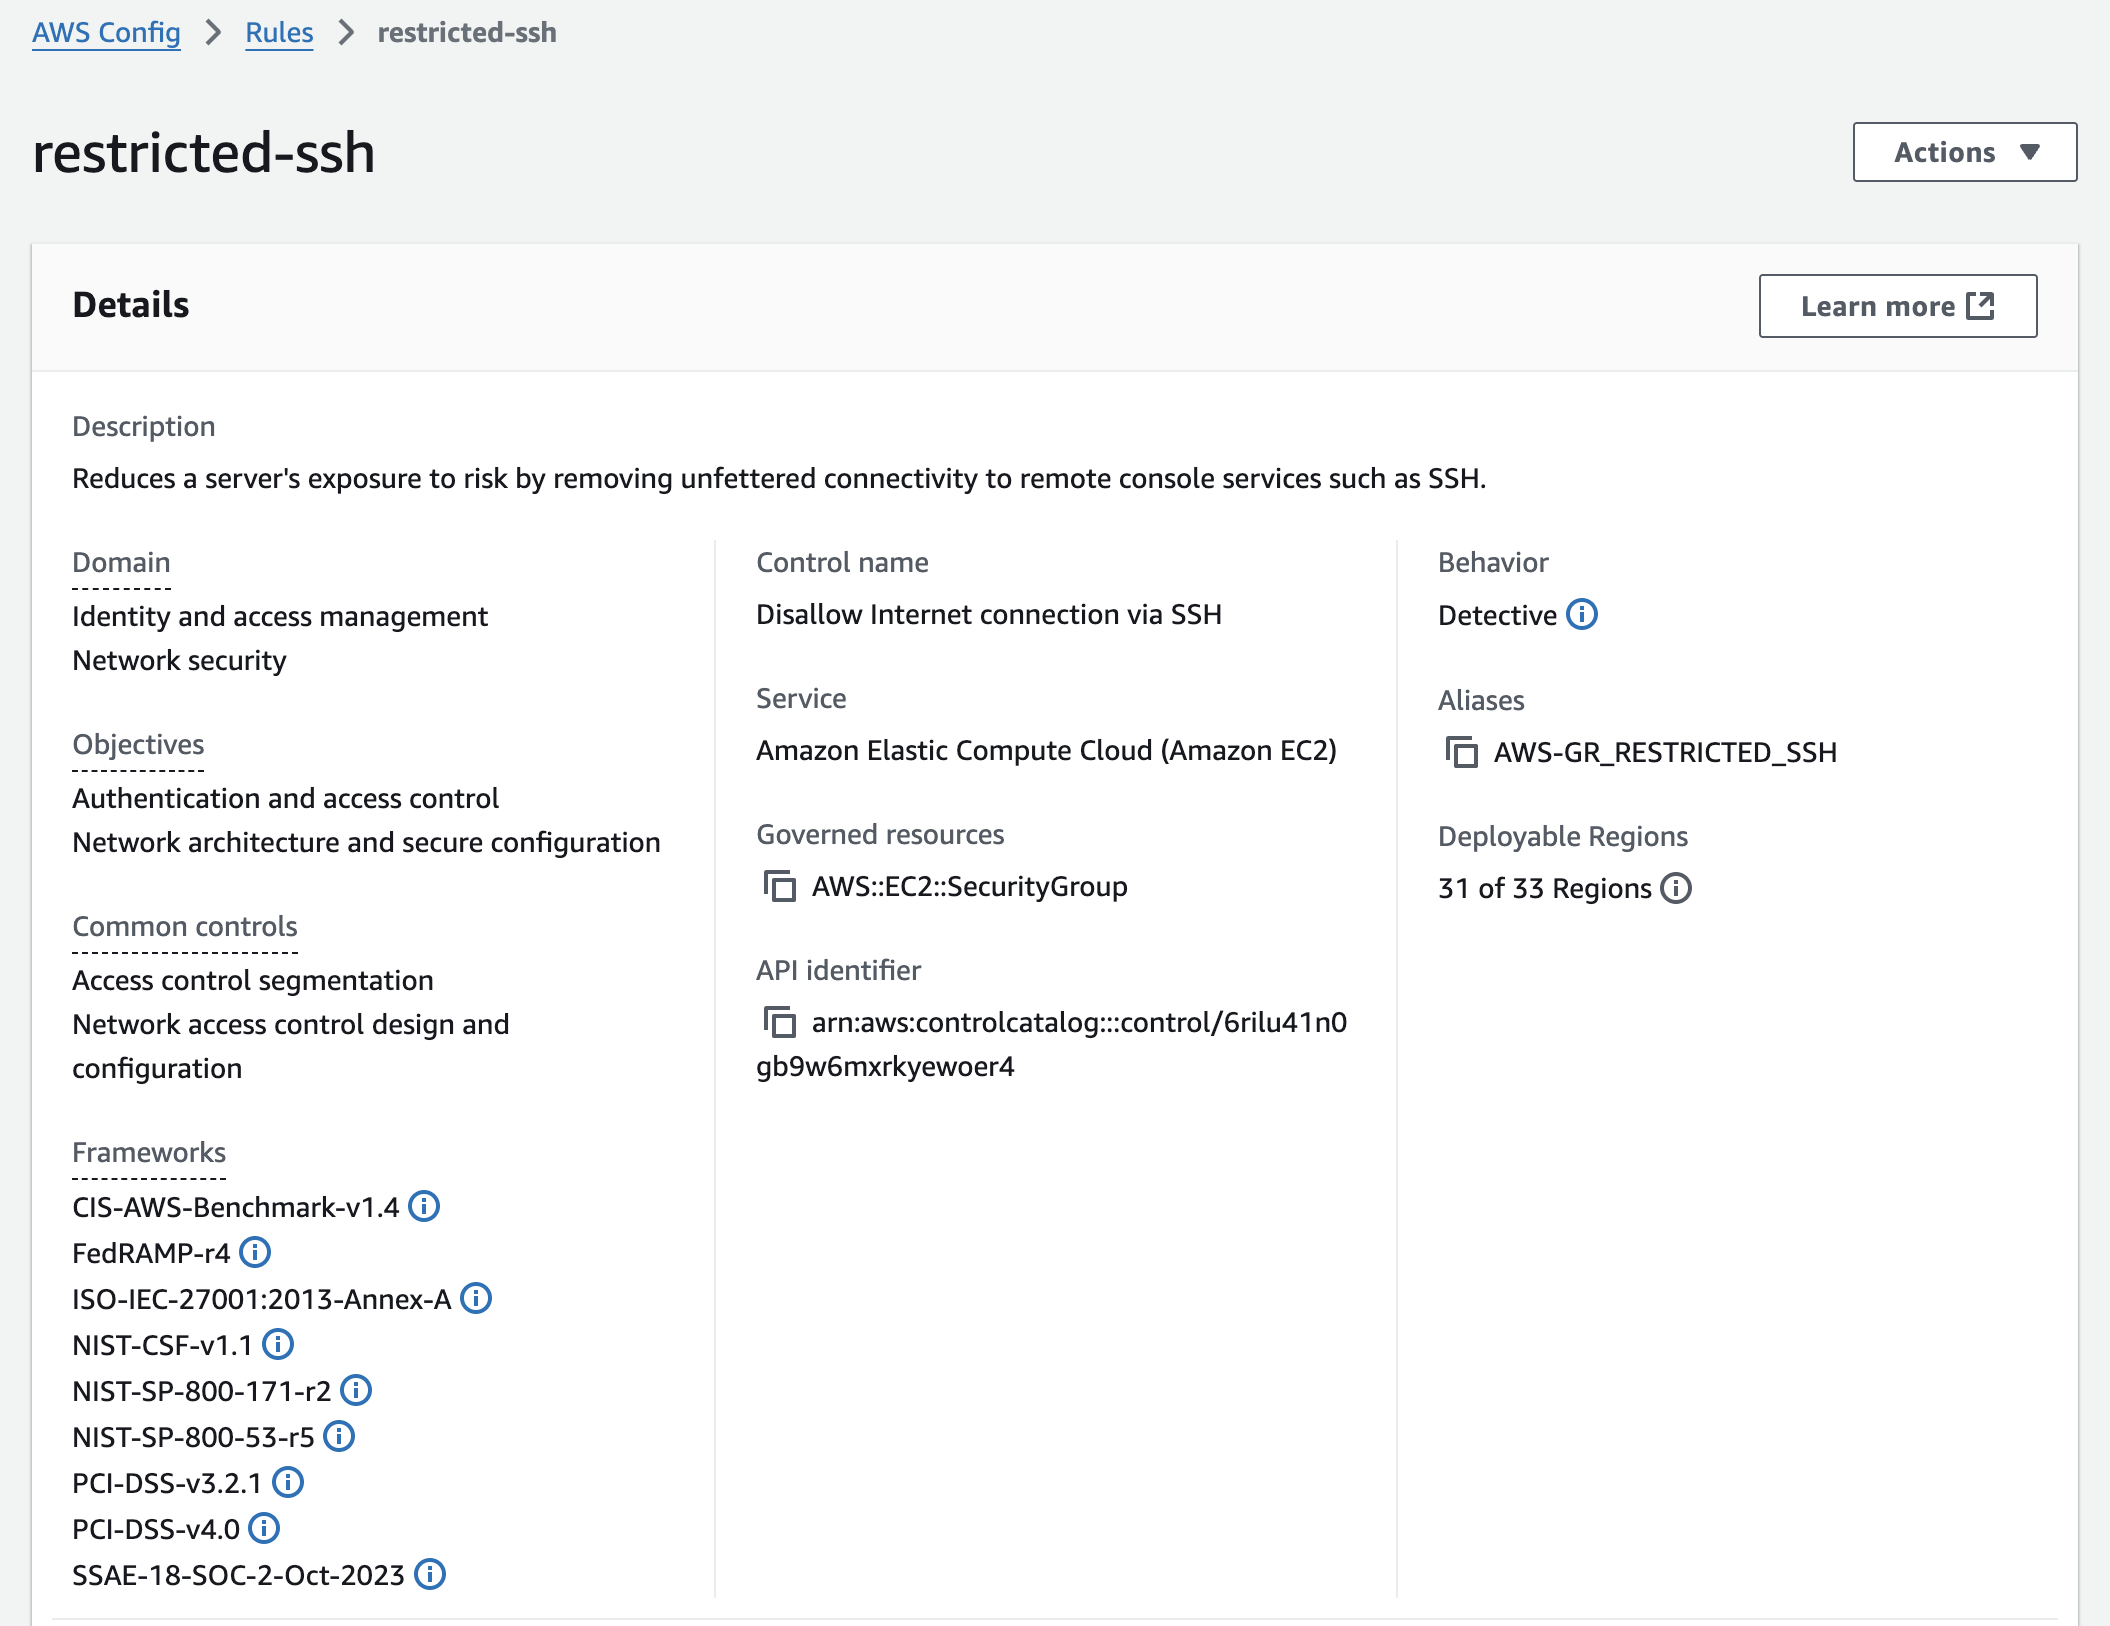Show info for SSAE-18-SOC-2-Oct-2023
The height and width of the screenshot is (1626, 2110).
click(x=430, y=1574)
